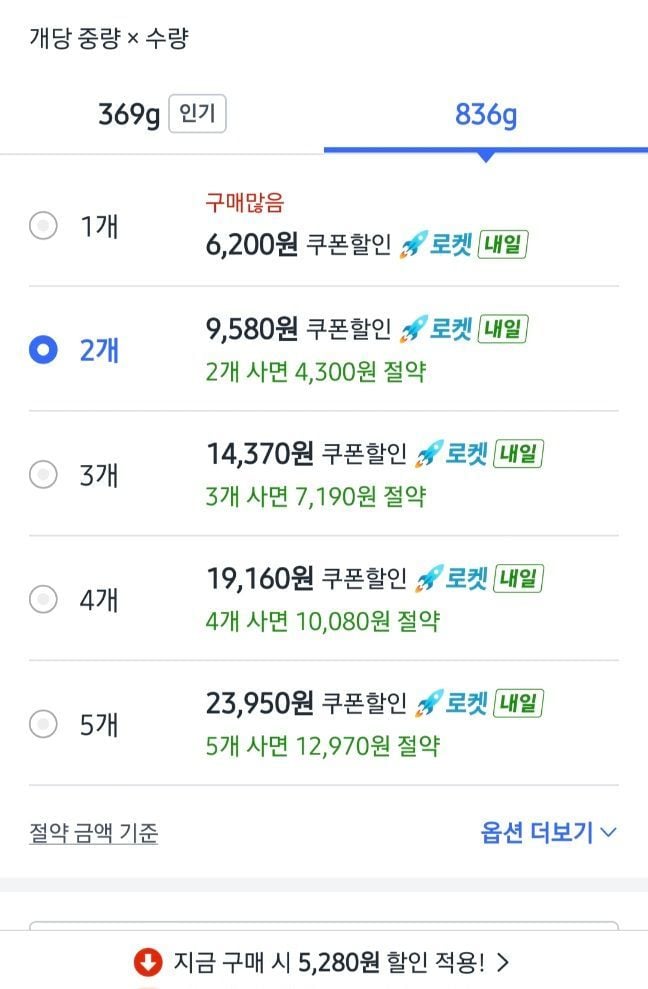Image resolution: width=648 pixels, height=989 pixels.
Task: Click the red down-arrow discount icon
Action: pos(147,963)
